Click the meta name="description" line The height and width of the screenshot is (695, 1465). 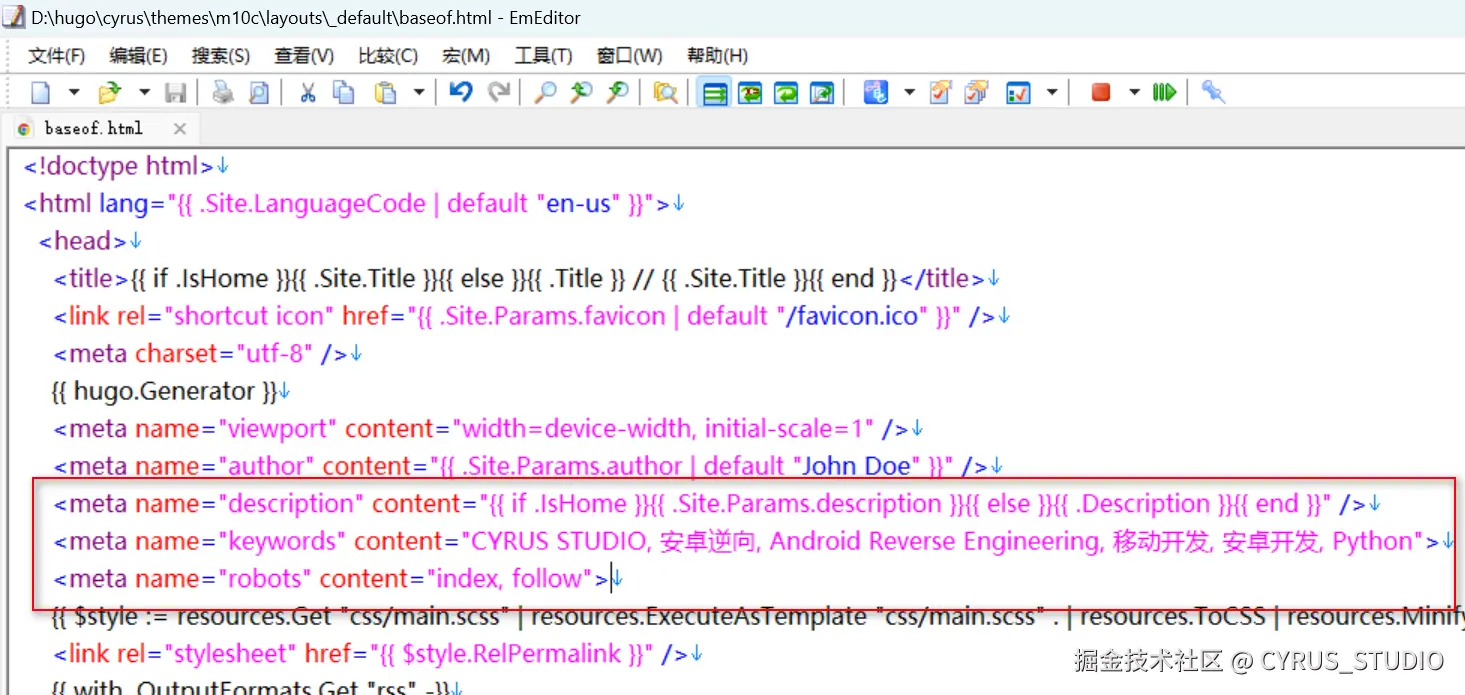(x=717, y=503)
